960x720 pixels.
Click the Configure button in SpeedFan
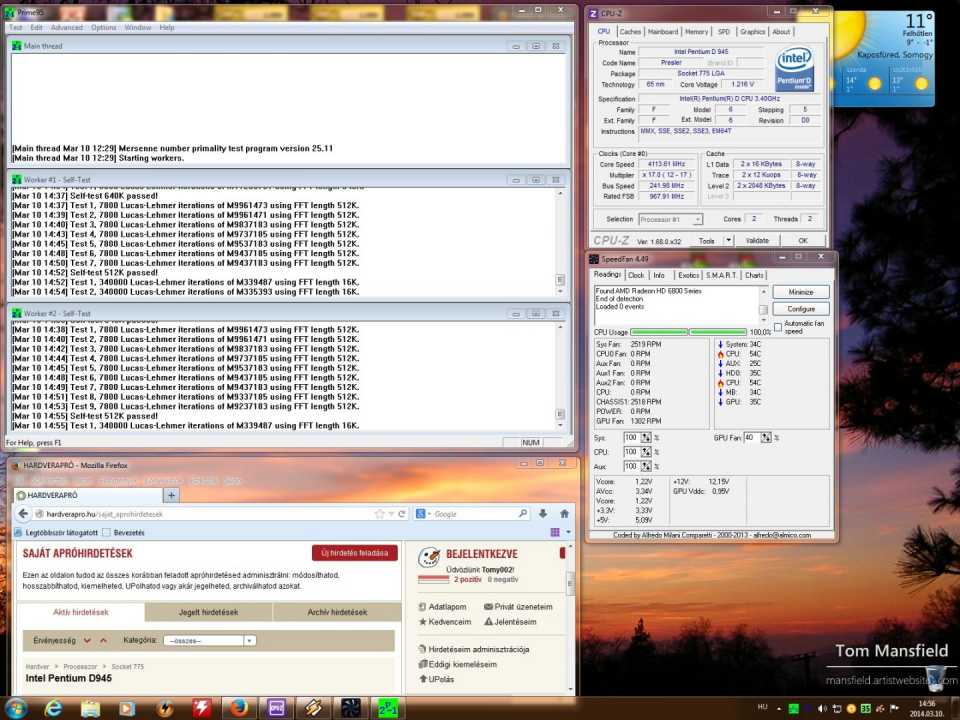click(x=801, y=309)
